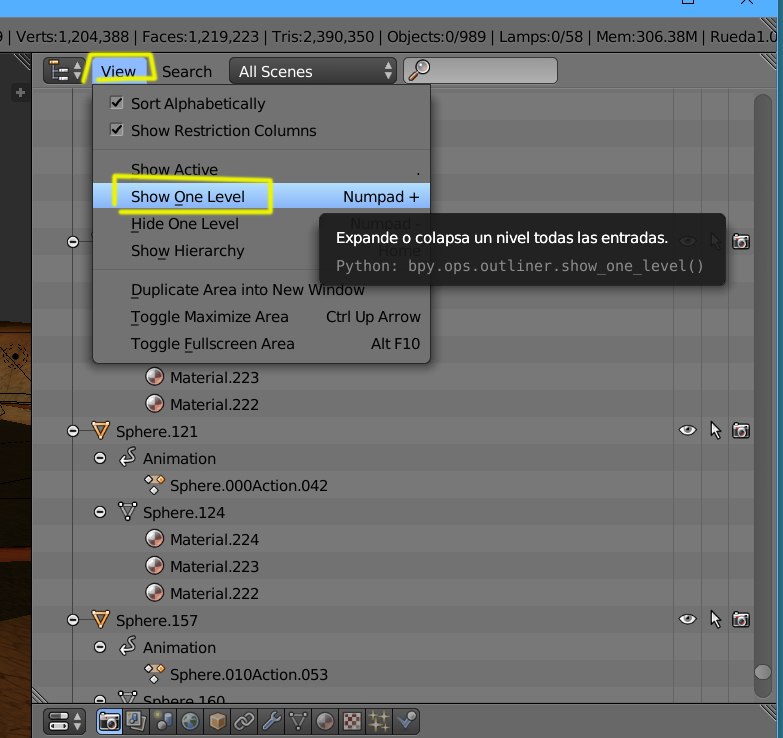
Task: Toggle selectability cursor icon for Sphere.157
Action: 715,620
